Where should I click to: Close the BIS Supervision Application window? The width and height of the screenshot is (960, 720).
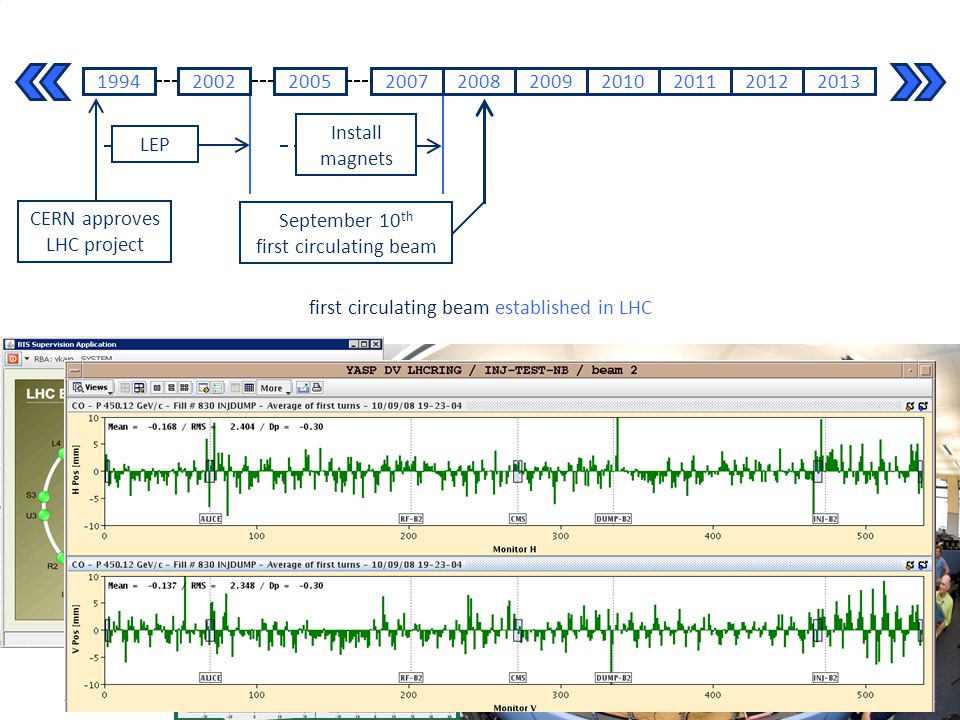tap(375, 344)
